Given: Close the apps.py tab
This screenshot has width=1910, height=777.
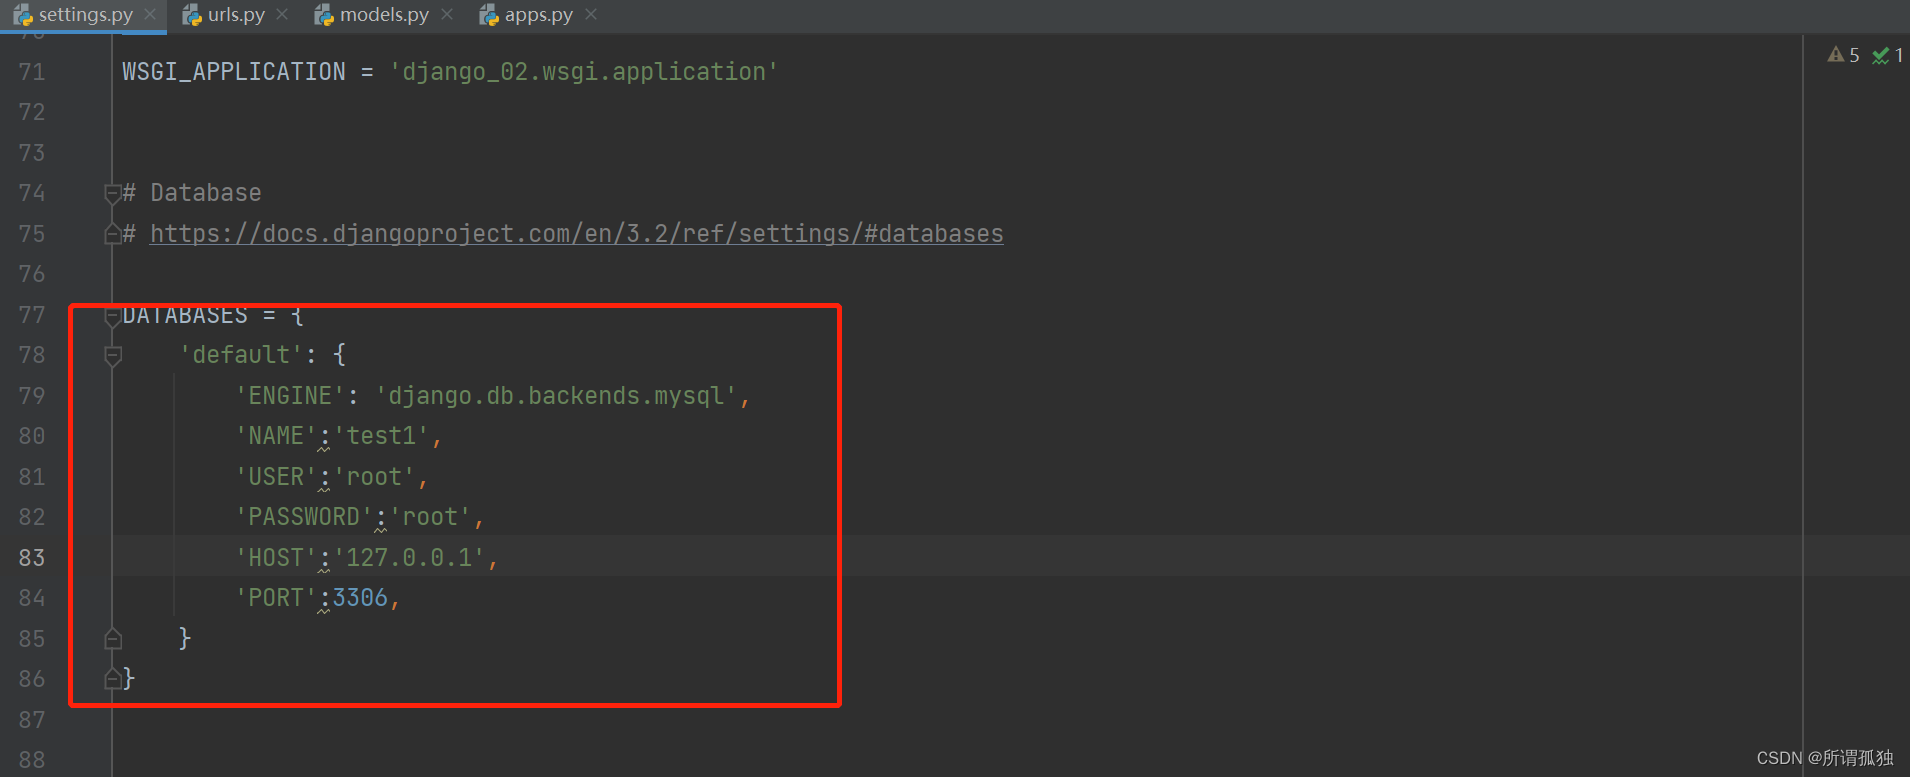Looking at the screenshot, I should click(x=591, y=15).
